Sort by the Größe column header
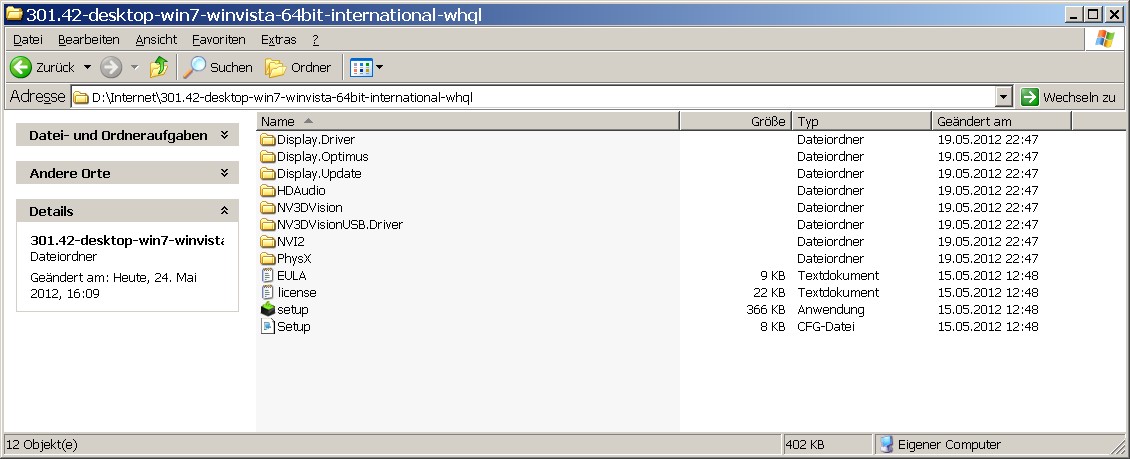This screenshot has height=459, width=1130. click(x=736, y=121)
